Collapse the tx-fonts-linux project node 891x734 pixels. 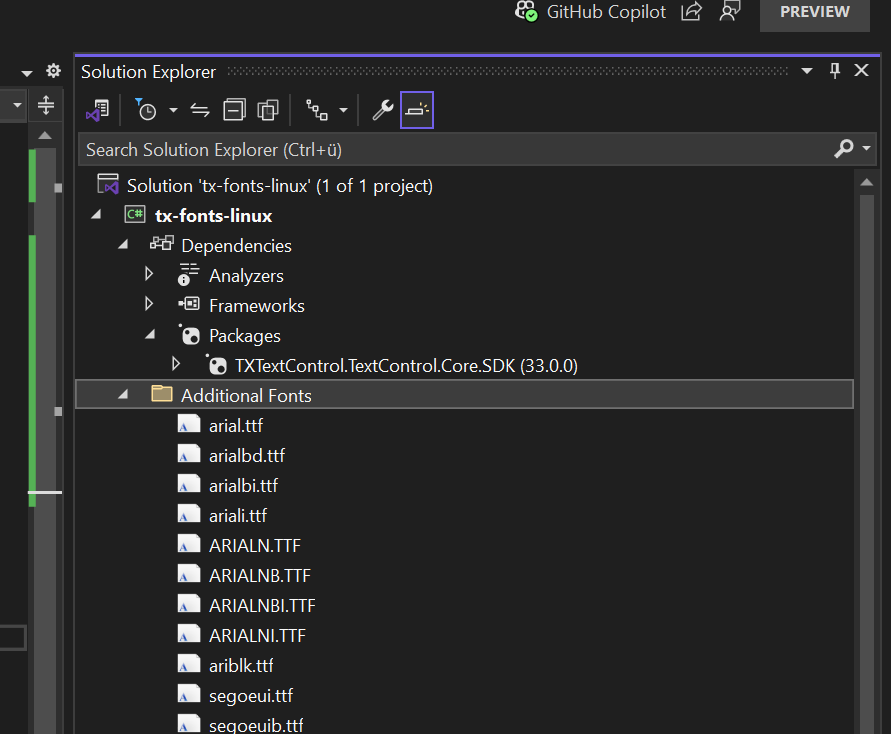96,215
